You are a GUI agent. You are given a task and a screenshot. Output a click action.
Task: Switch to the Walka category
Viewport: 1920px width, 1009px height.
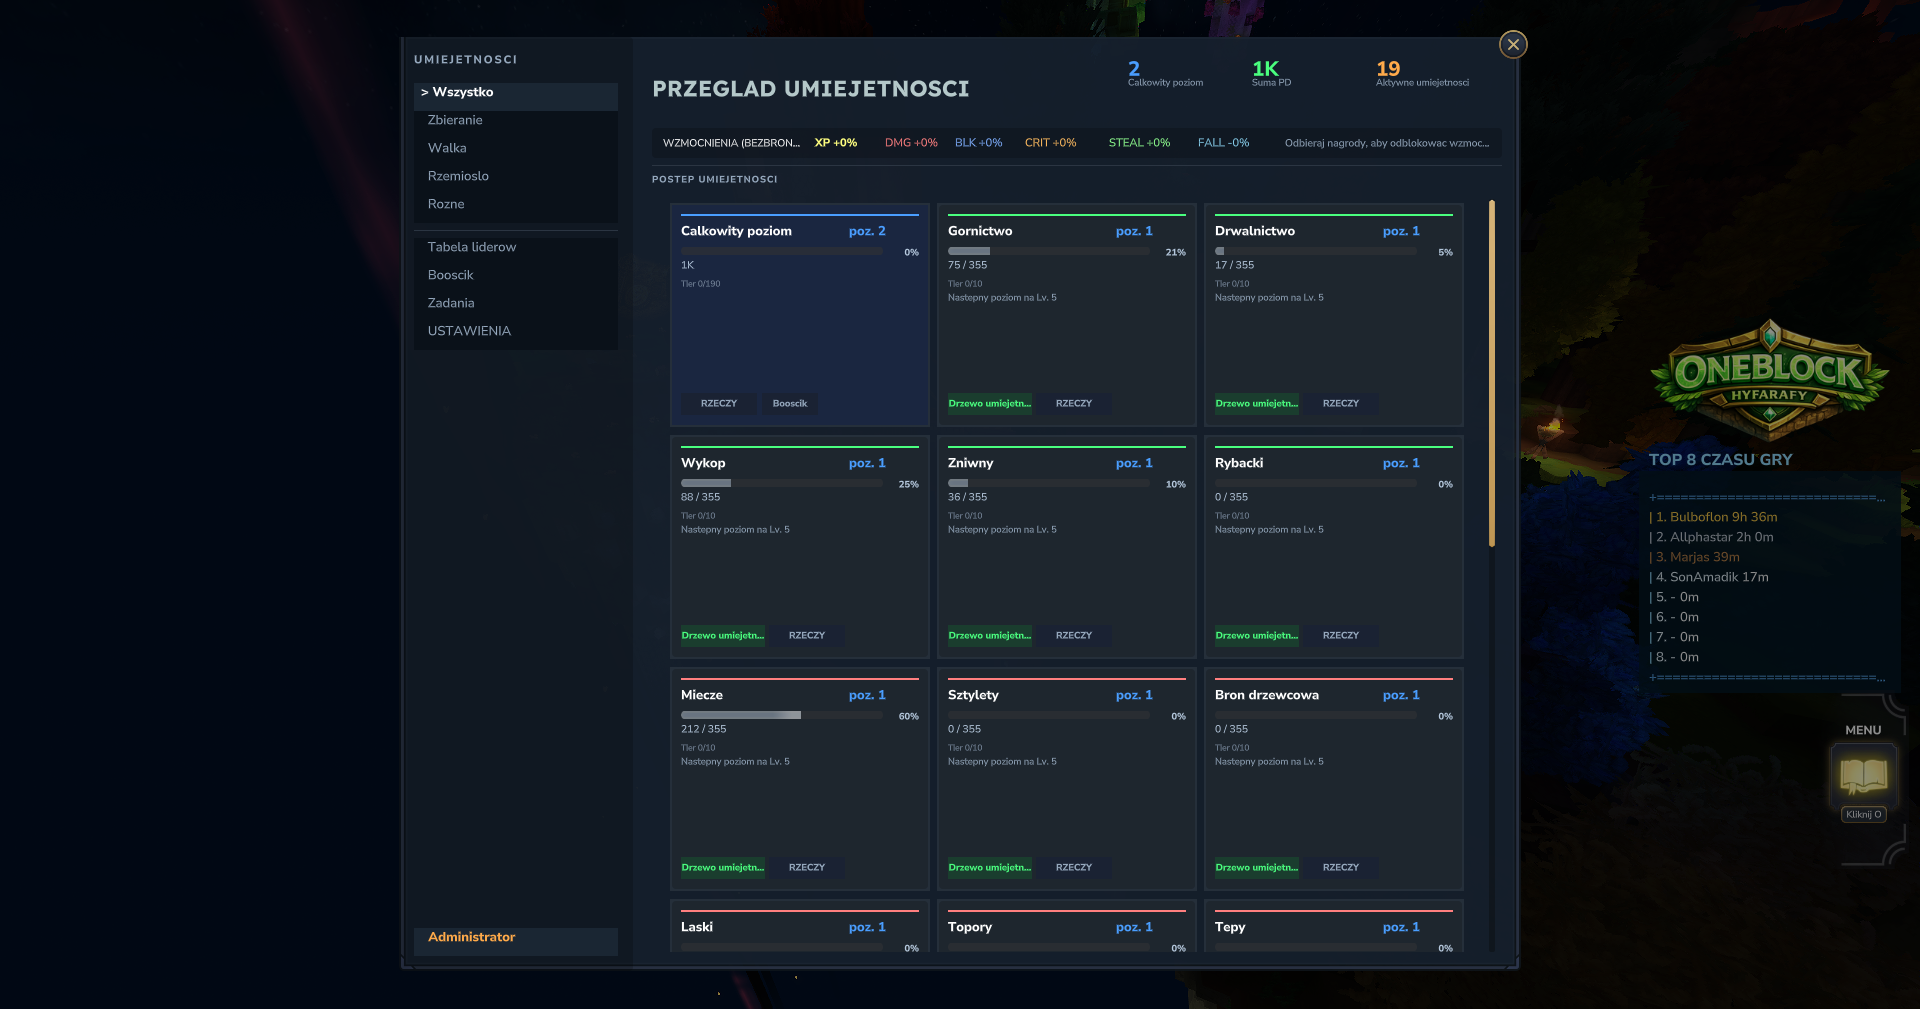447,147
